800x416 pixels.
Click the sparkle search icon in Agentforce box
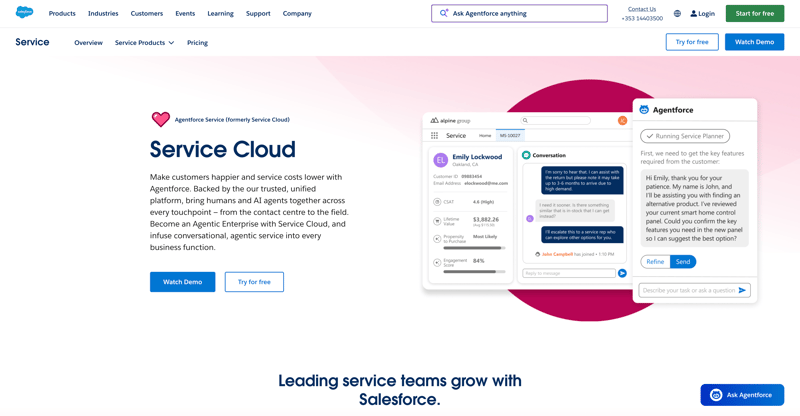click(444, 13)
